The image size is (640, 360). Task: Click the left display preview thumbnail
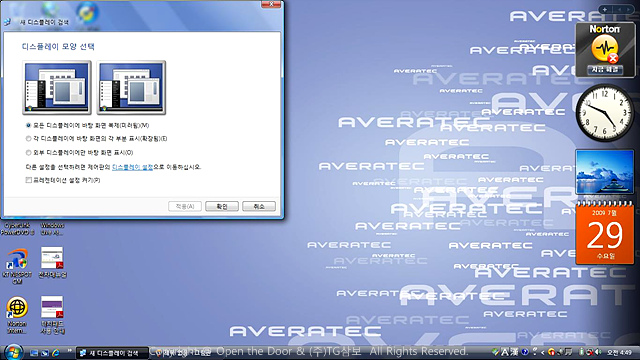tap(57, 87)
